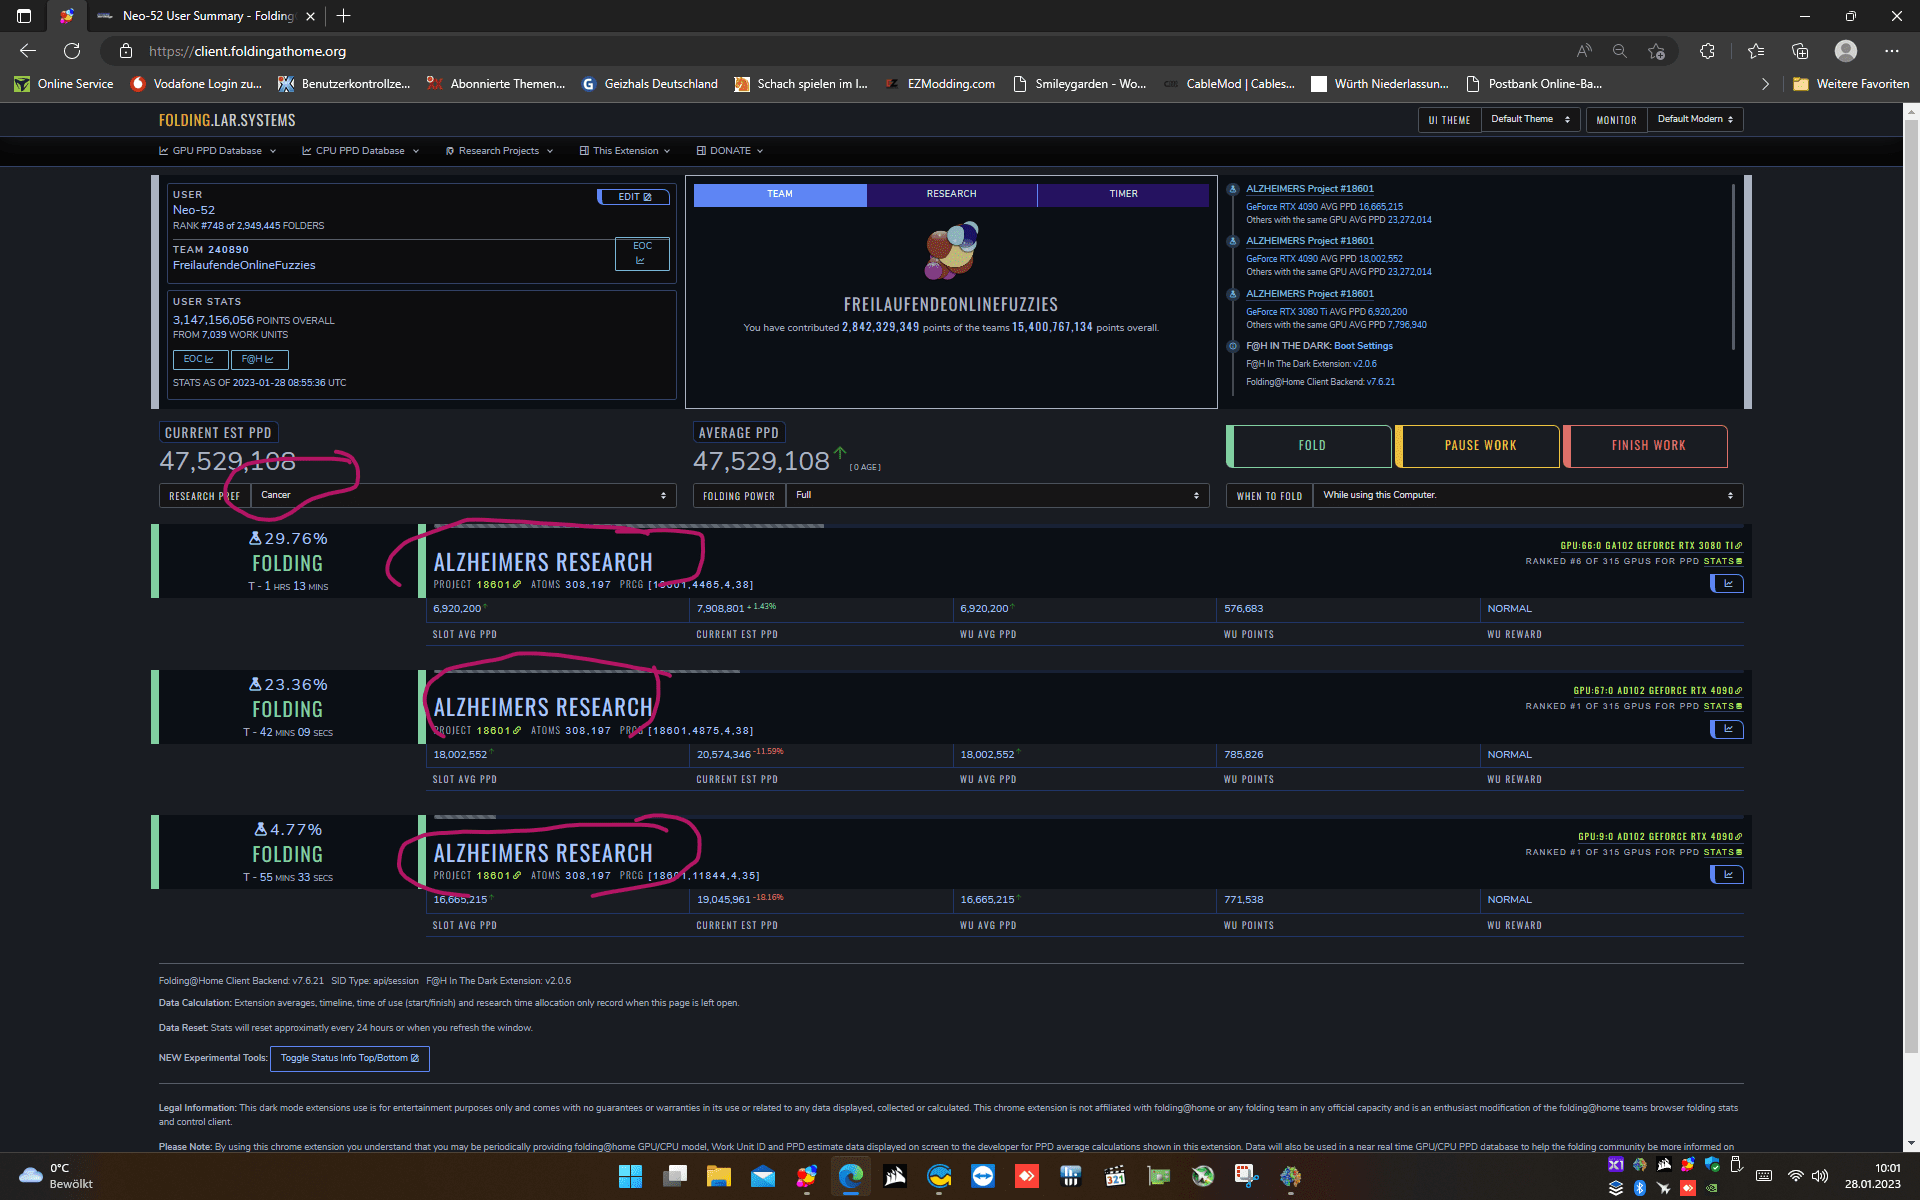Switch to the TEAM tab
This screenshot has width=1920, height=1200.
tap(780, 194)
